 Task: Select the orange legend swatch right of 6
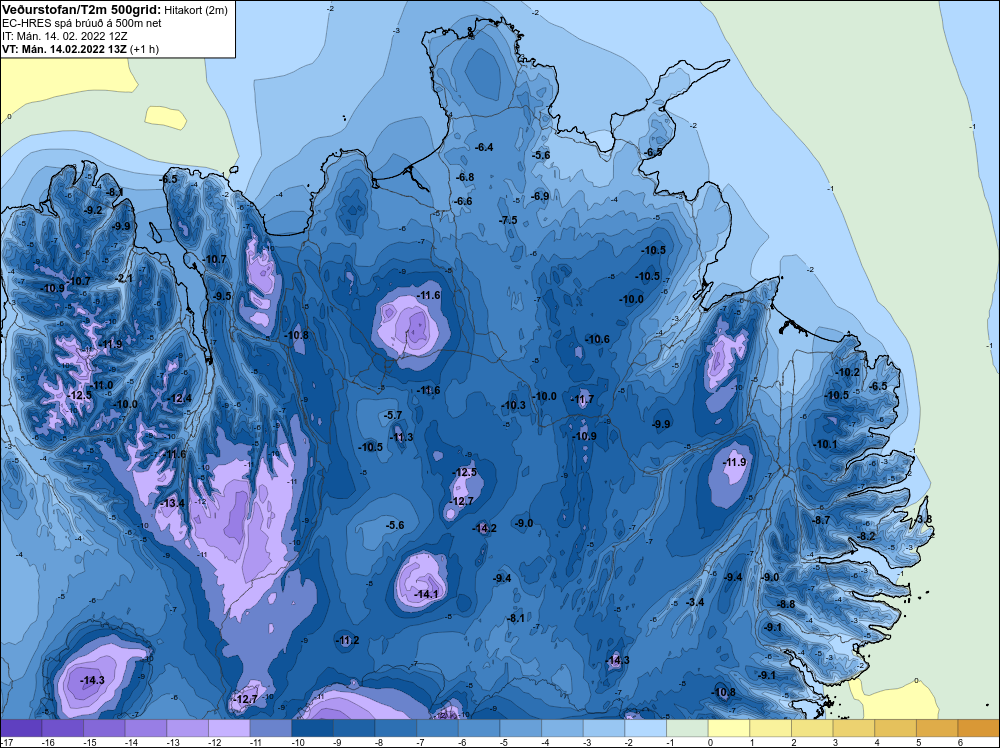(979, 728)
